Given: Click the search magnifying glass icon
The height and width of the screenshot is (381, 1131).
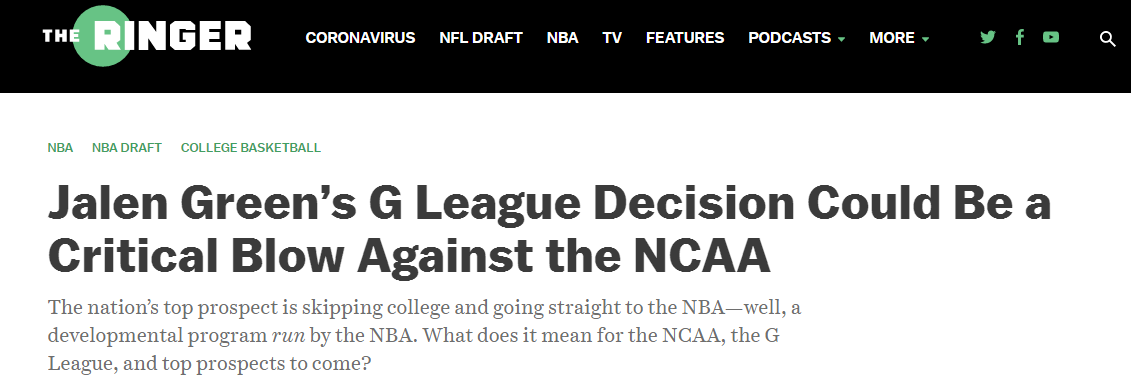Looking at the screenshot, I should (1107, 39).
